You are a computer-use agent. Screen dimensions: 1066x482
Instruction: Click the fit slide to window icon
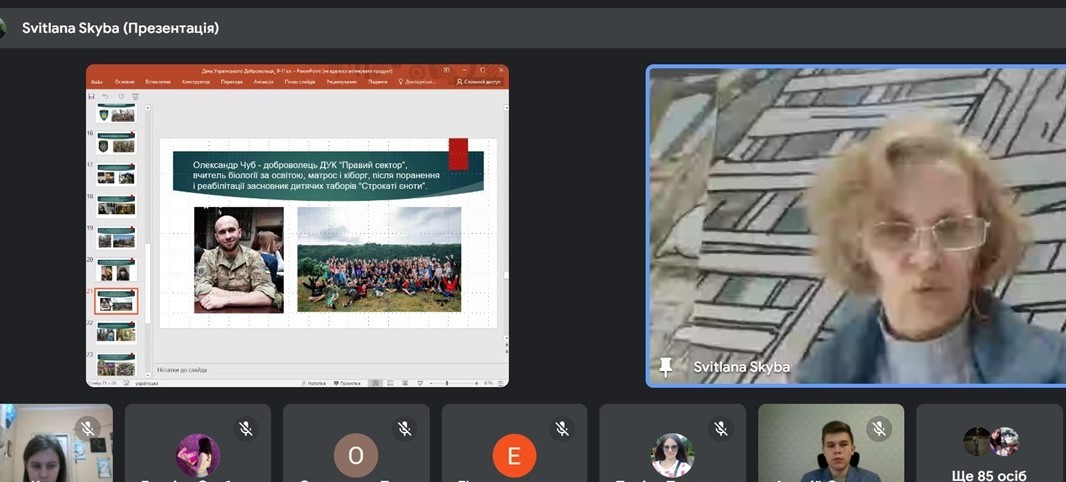tap(501, 383)
